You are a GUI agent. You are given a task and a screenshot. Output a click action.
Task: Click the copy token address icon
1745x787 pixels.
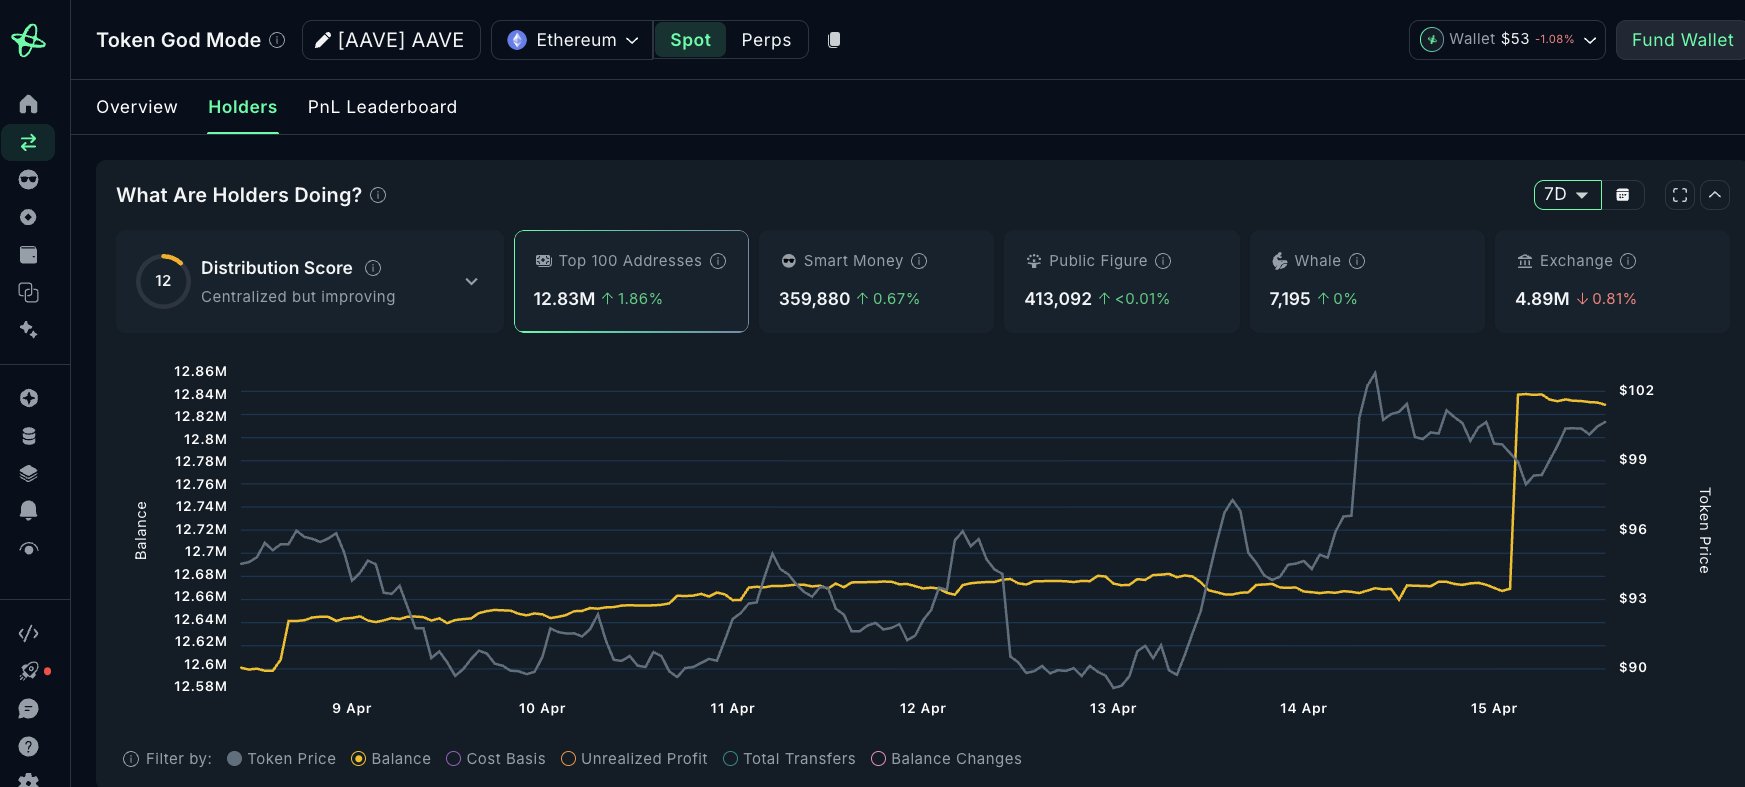[x=834, y=40]
